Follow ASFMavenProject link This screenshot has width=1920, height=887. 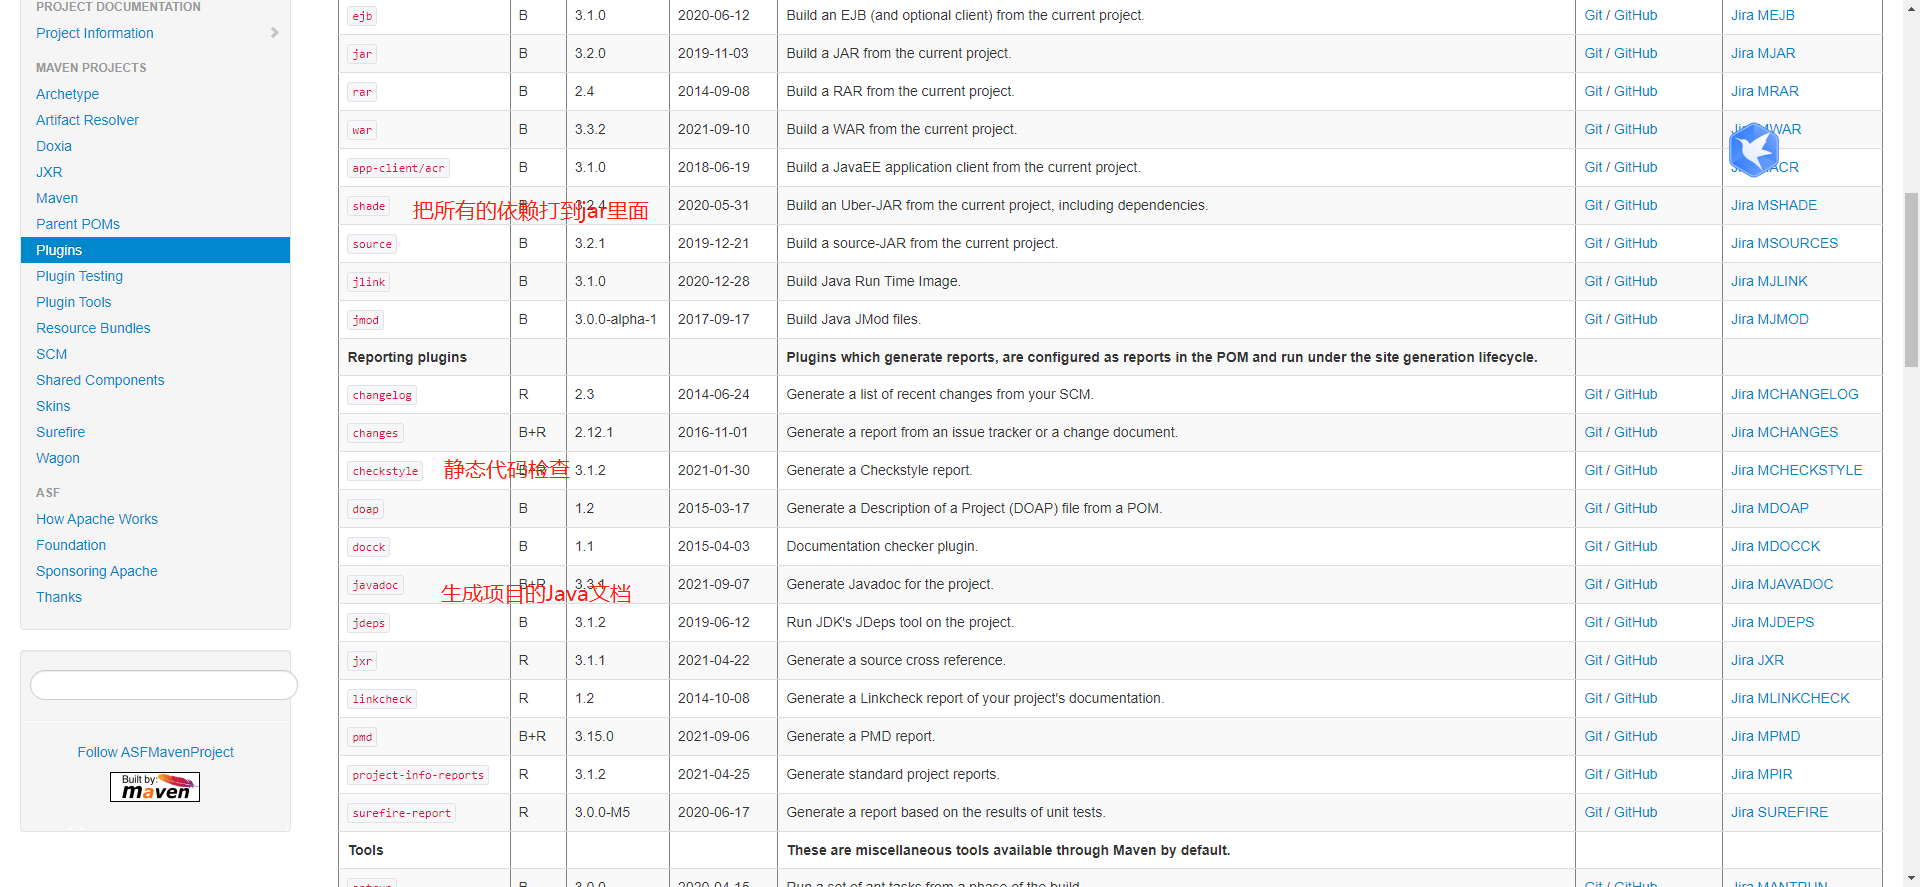click(155, 752)
